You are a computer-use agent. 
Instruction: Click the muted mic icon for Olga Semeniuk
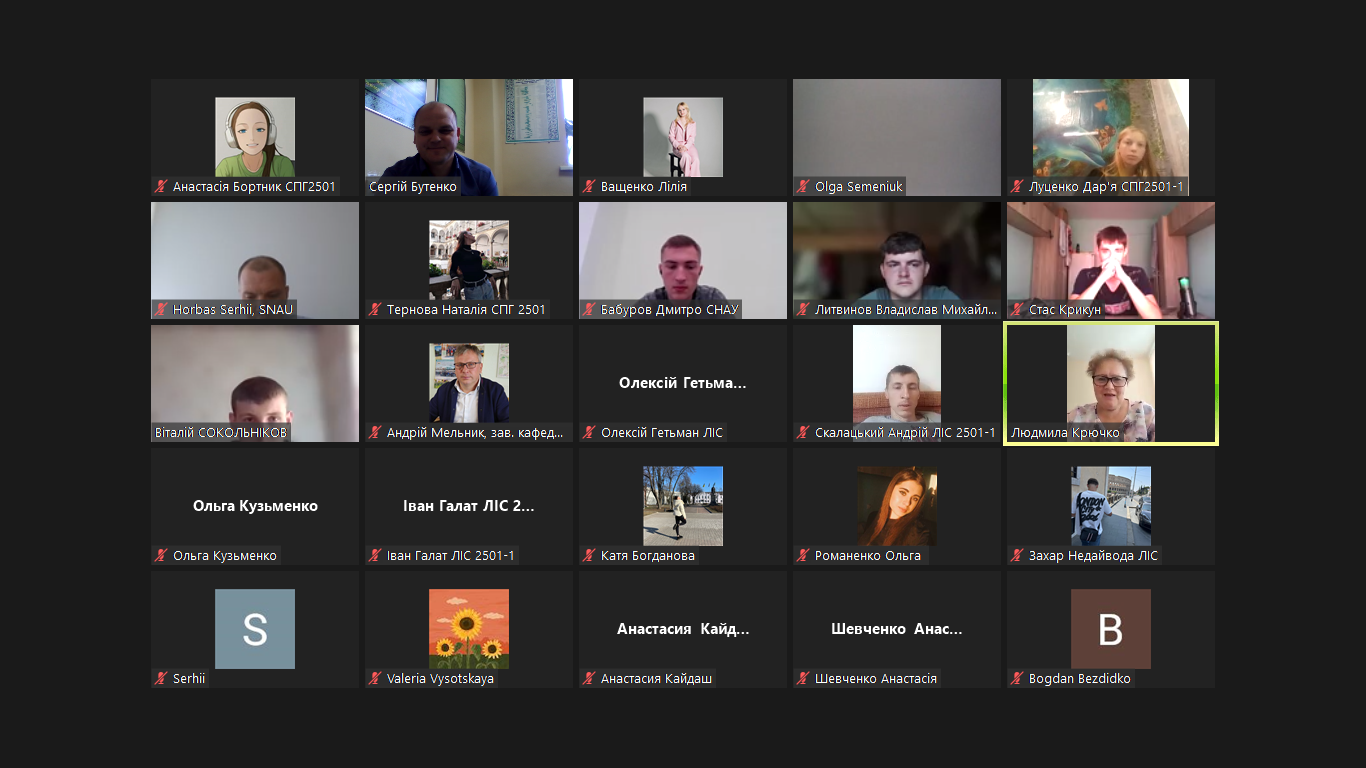[803, 187]
